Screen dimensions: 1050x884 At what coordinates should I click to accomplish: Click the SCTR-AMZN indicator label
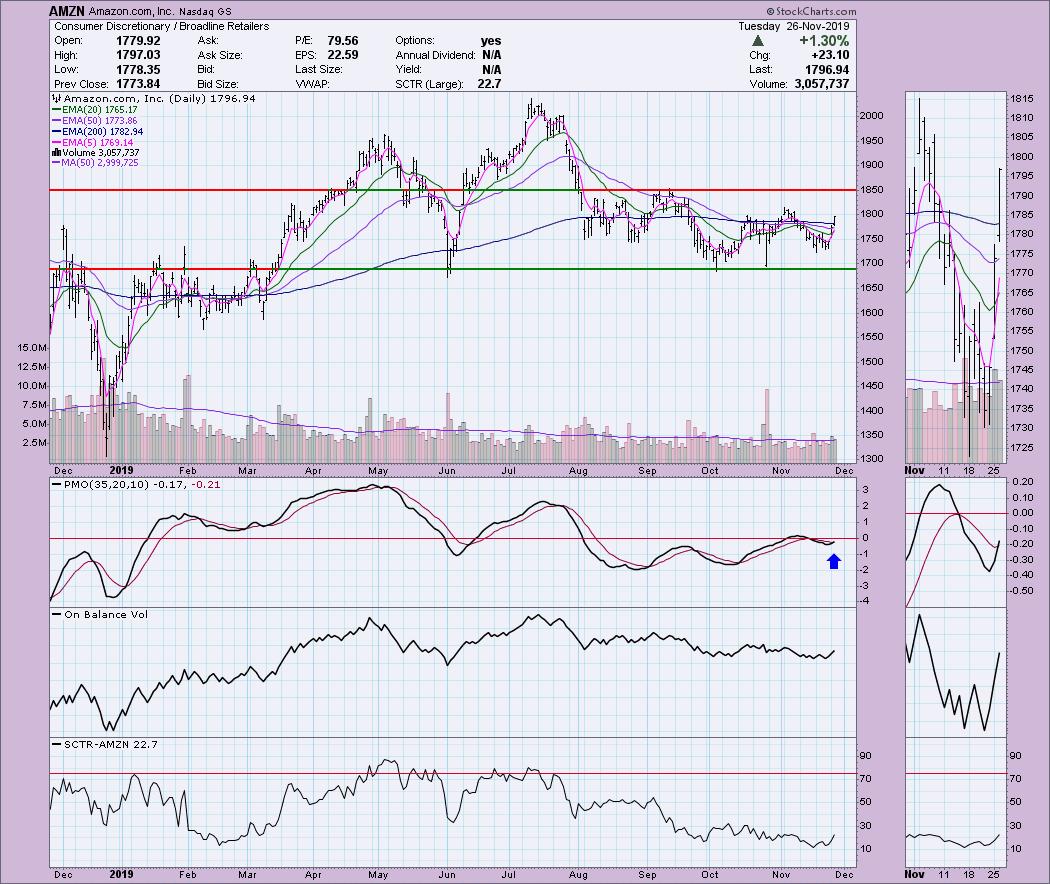pyautogui.click(x=99, y=744)
